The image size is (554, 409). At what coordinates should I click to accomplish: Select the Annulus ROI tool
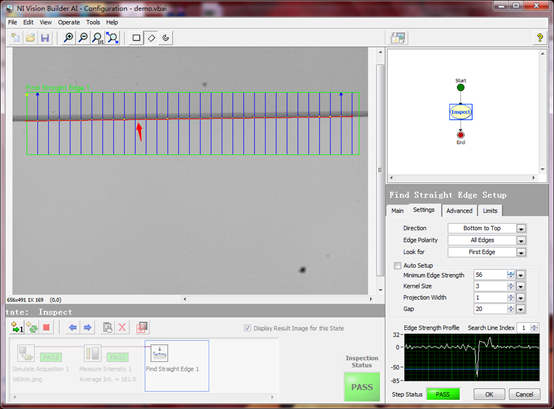166,38
